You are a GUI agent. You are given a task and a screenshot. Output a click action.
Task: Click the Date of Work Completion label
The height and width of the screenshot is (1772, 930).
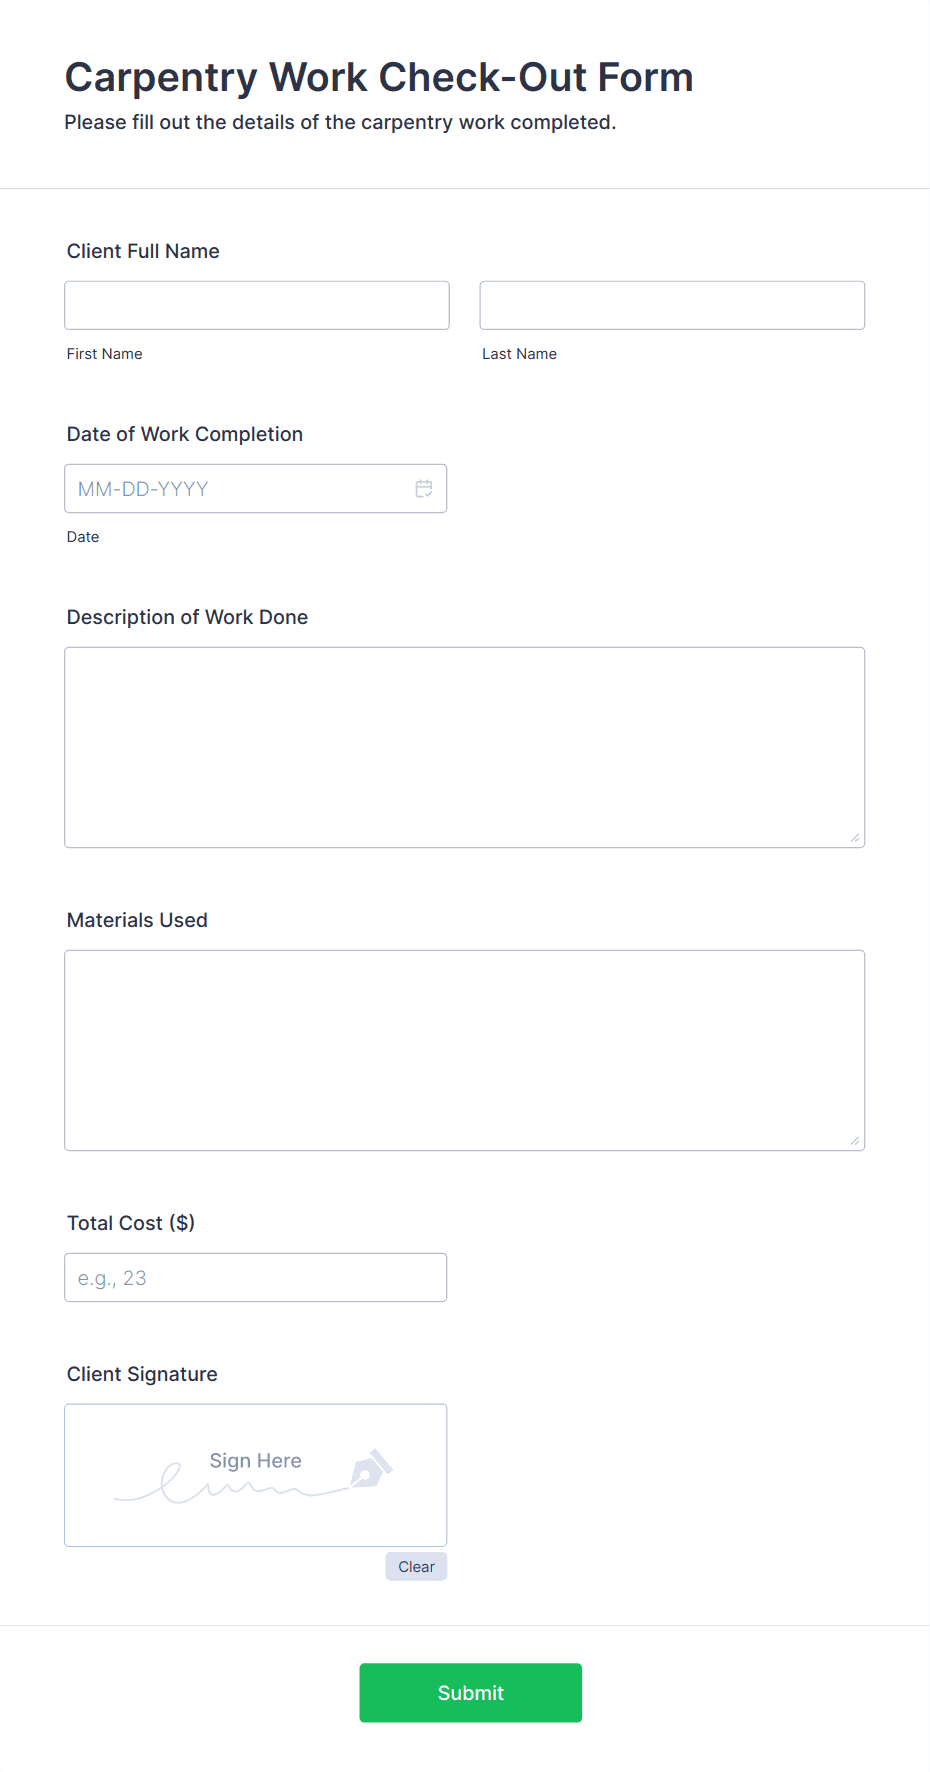coord(185,434)
